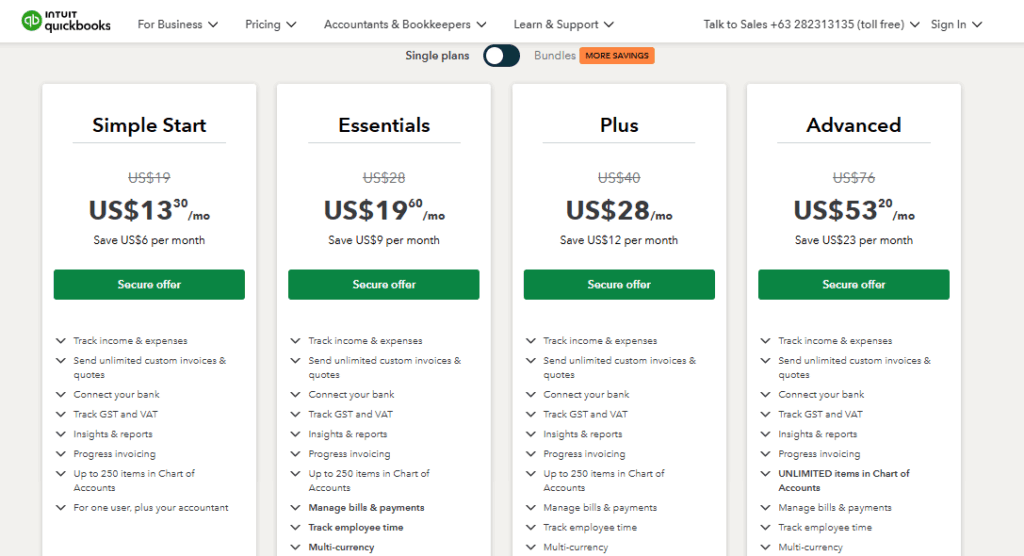Screen dimensions: 1024x556
Task: Expand the For Business menu
Action: click(x=178, y=24)
